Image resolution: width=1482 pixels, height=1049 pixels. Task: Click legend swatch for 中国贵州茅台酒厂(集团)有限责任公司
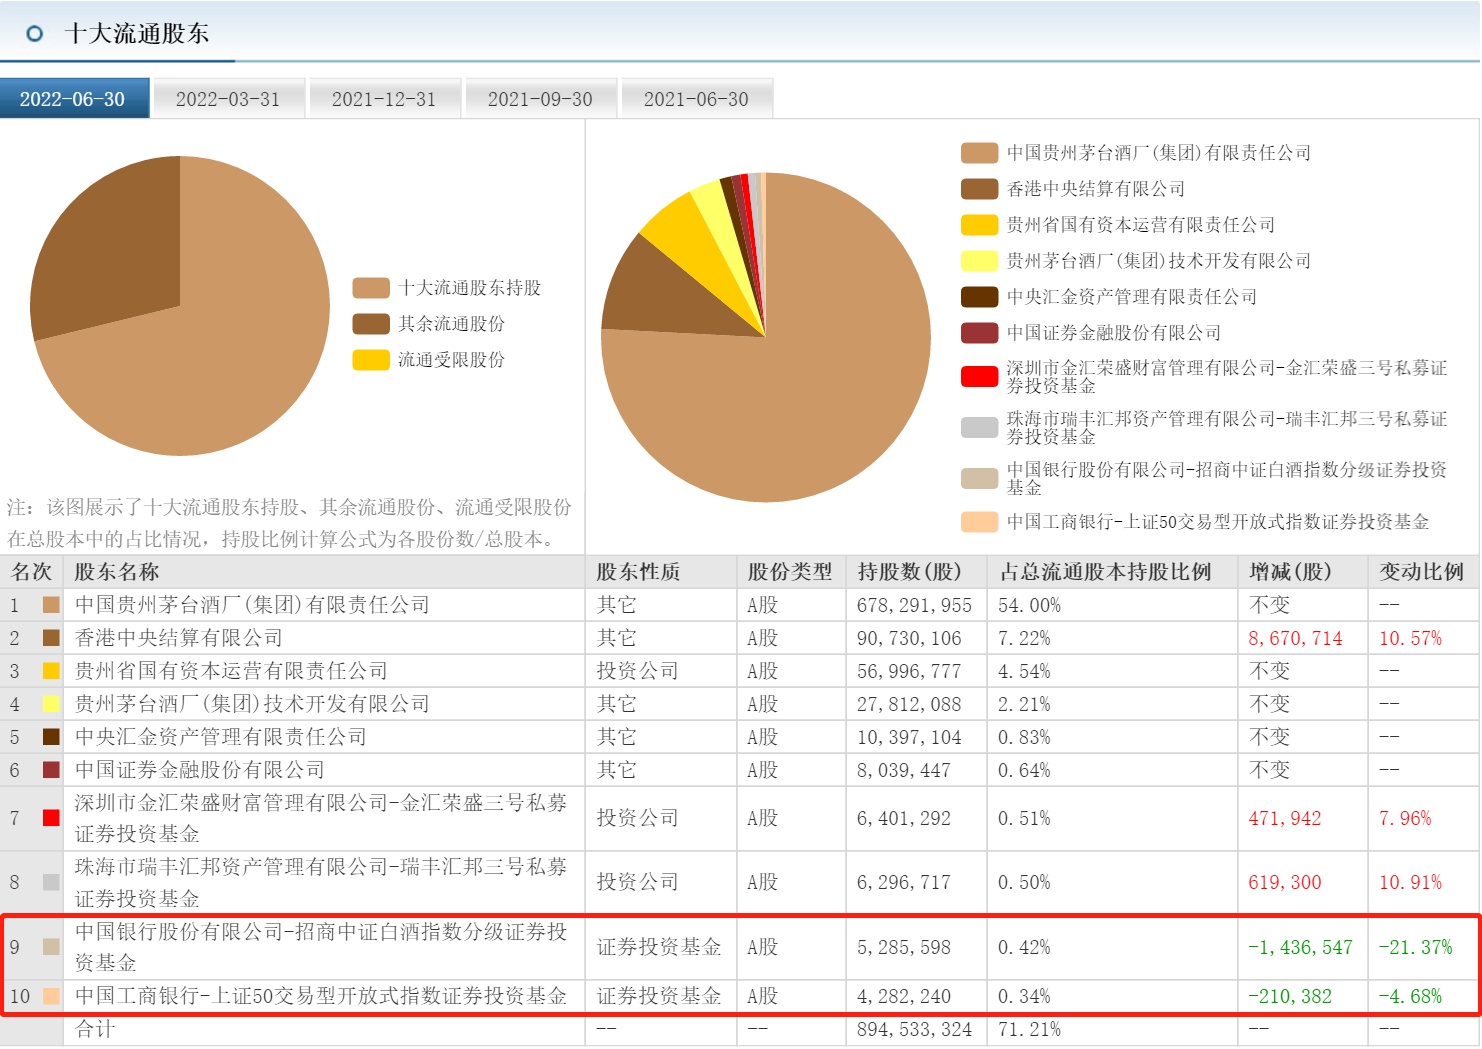click(x=980, y=153)
